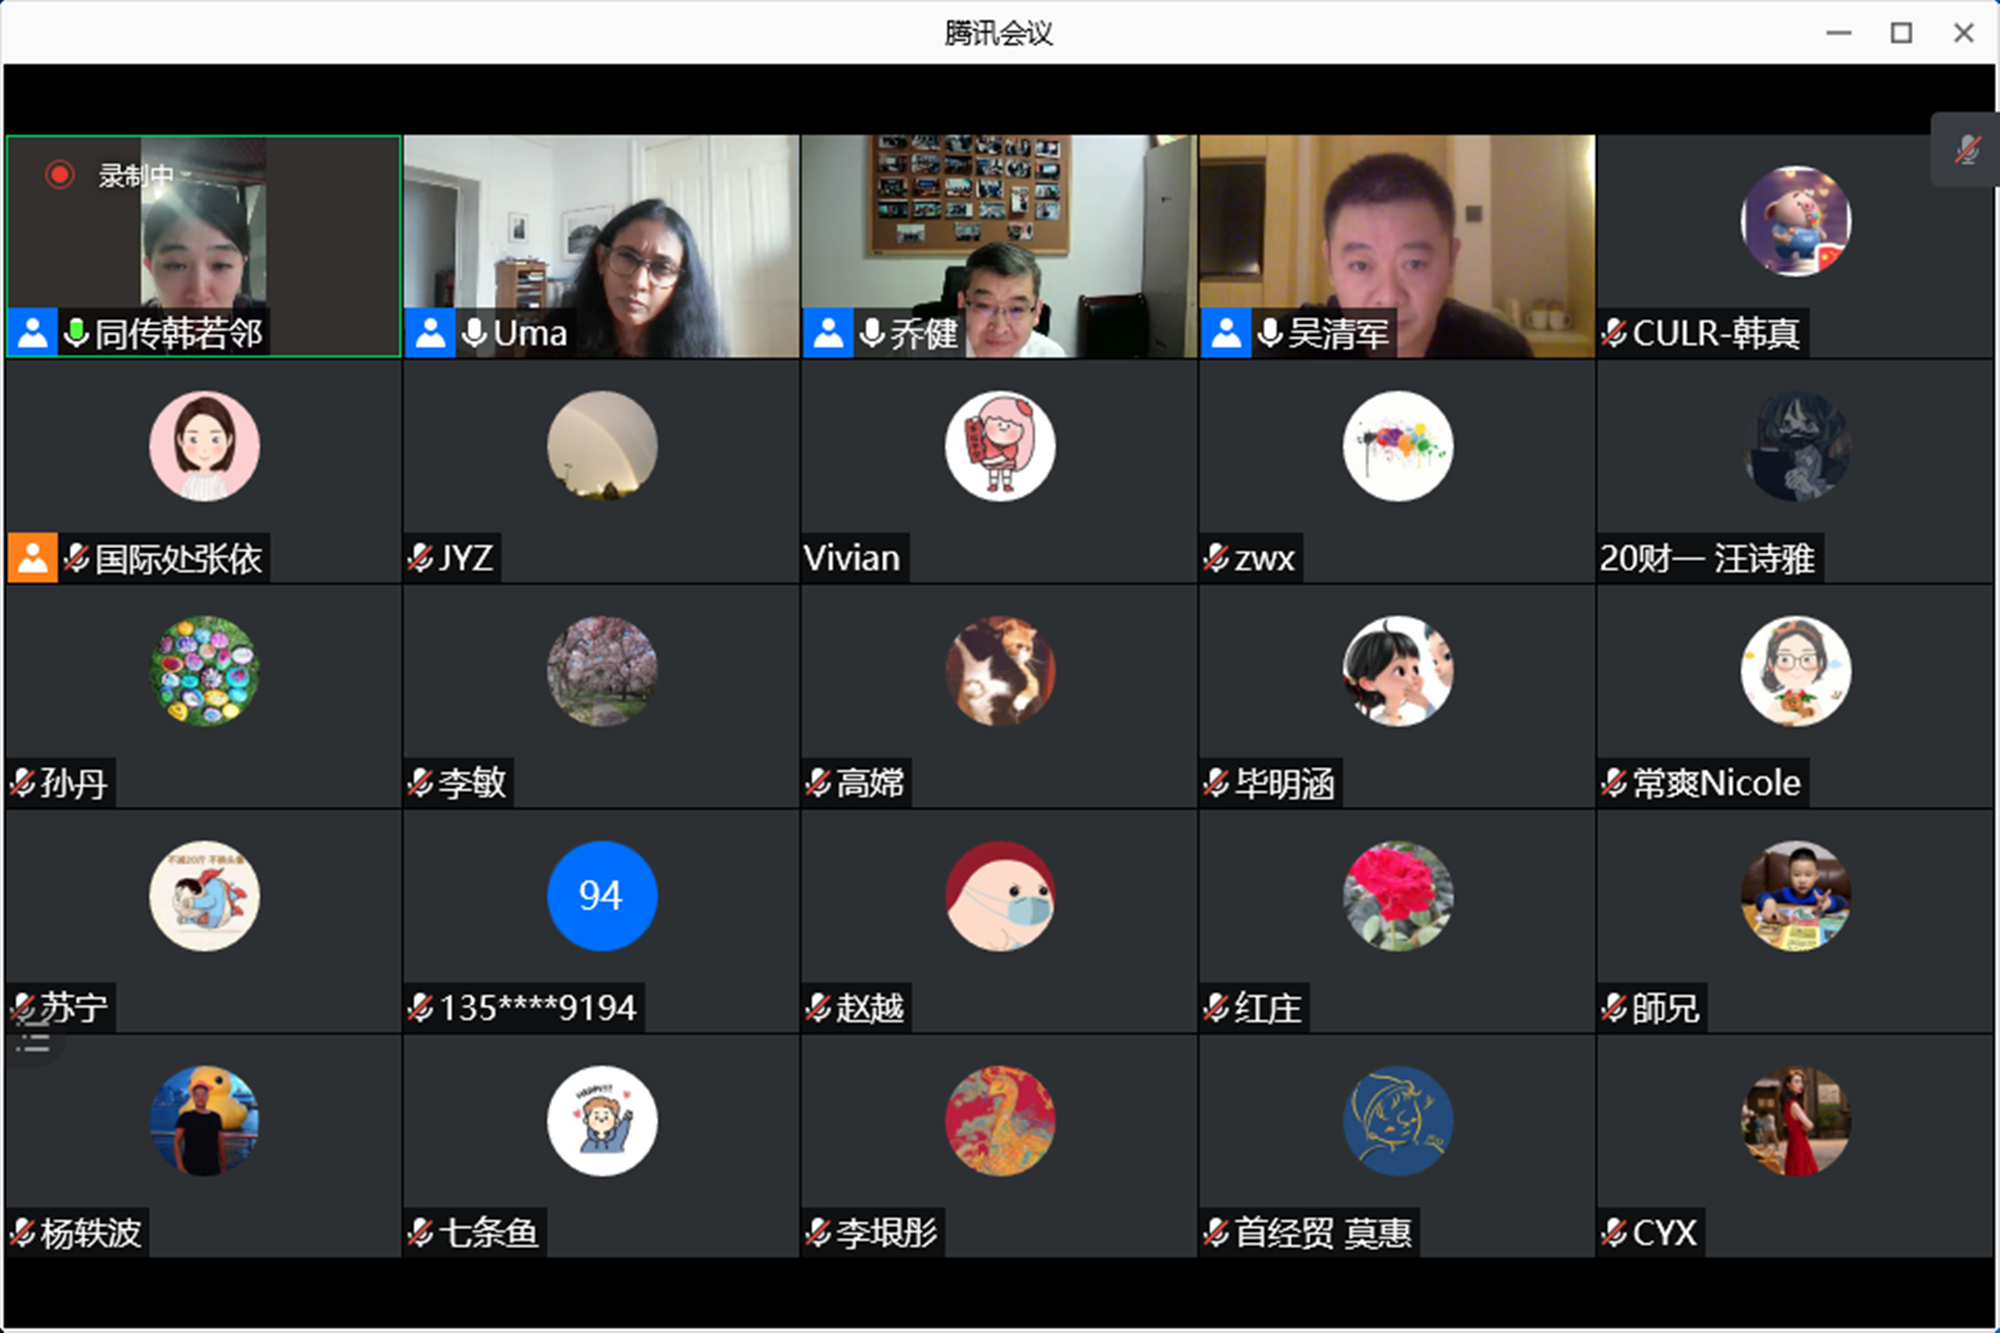The image size is (2000, 1333).
Task: Click the pig avatar of CULR-韩真
Action: tap(1795, 221)
